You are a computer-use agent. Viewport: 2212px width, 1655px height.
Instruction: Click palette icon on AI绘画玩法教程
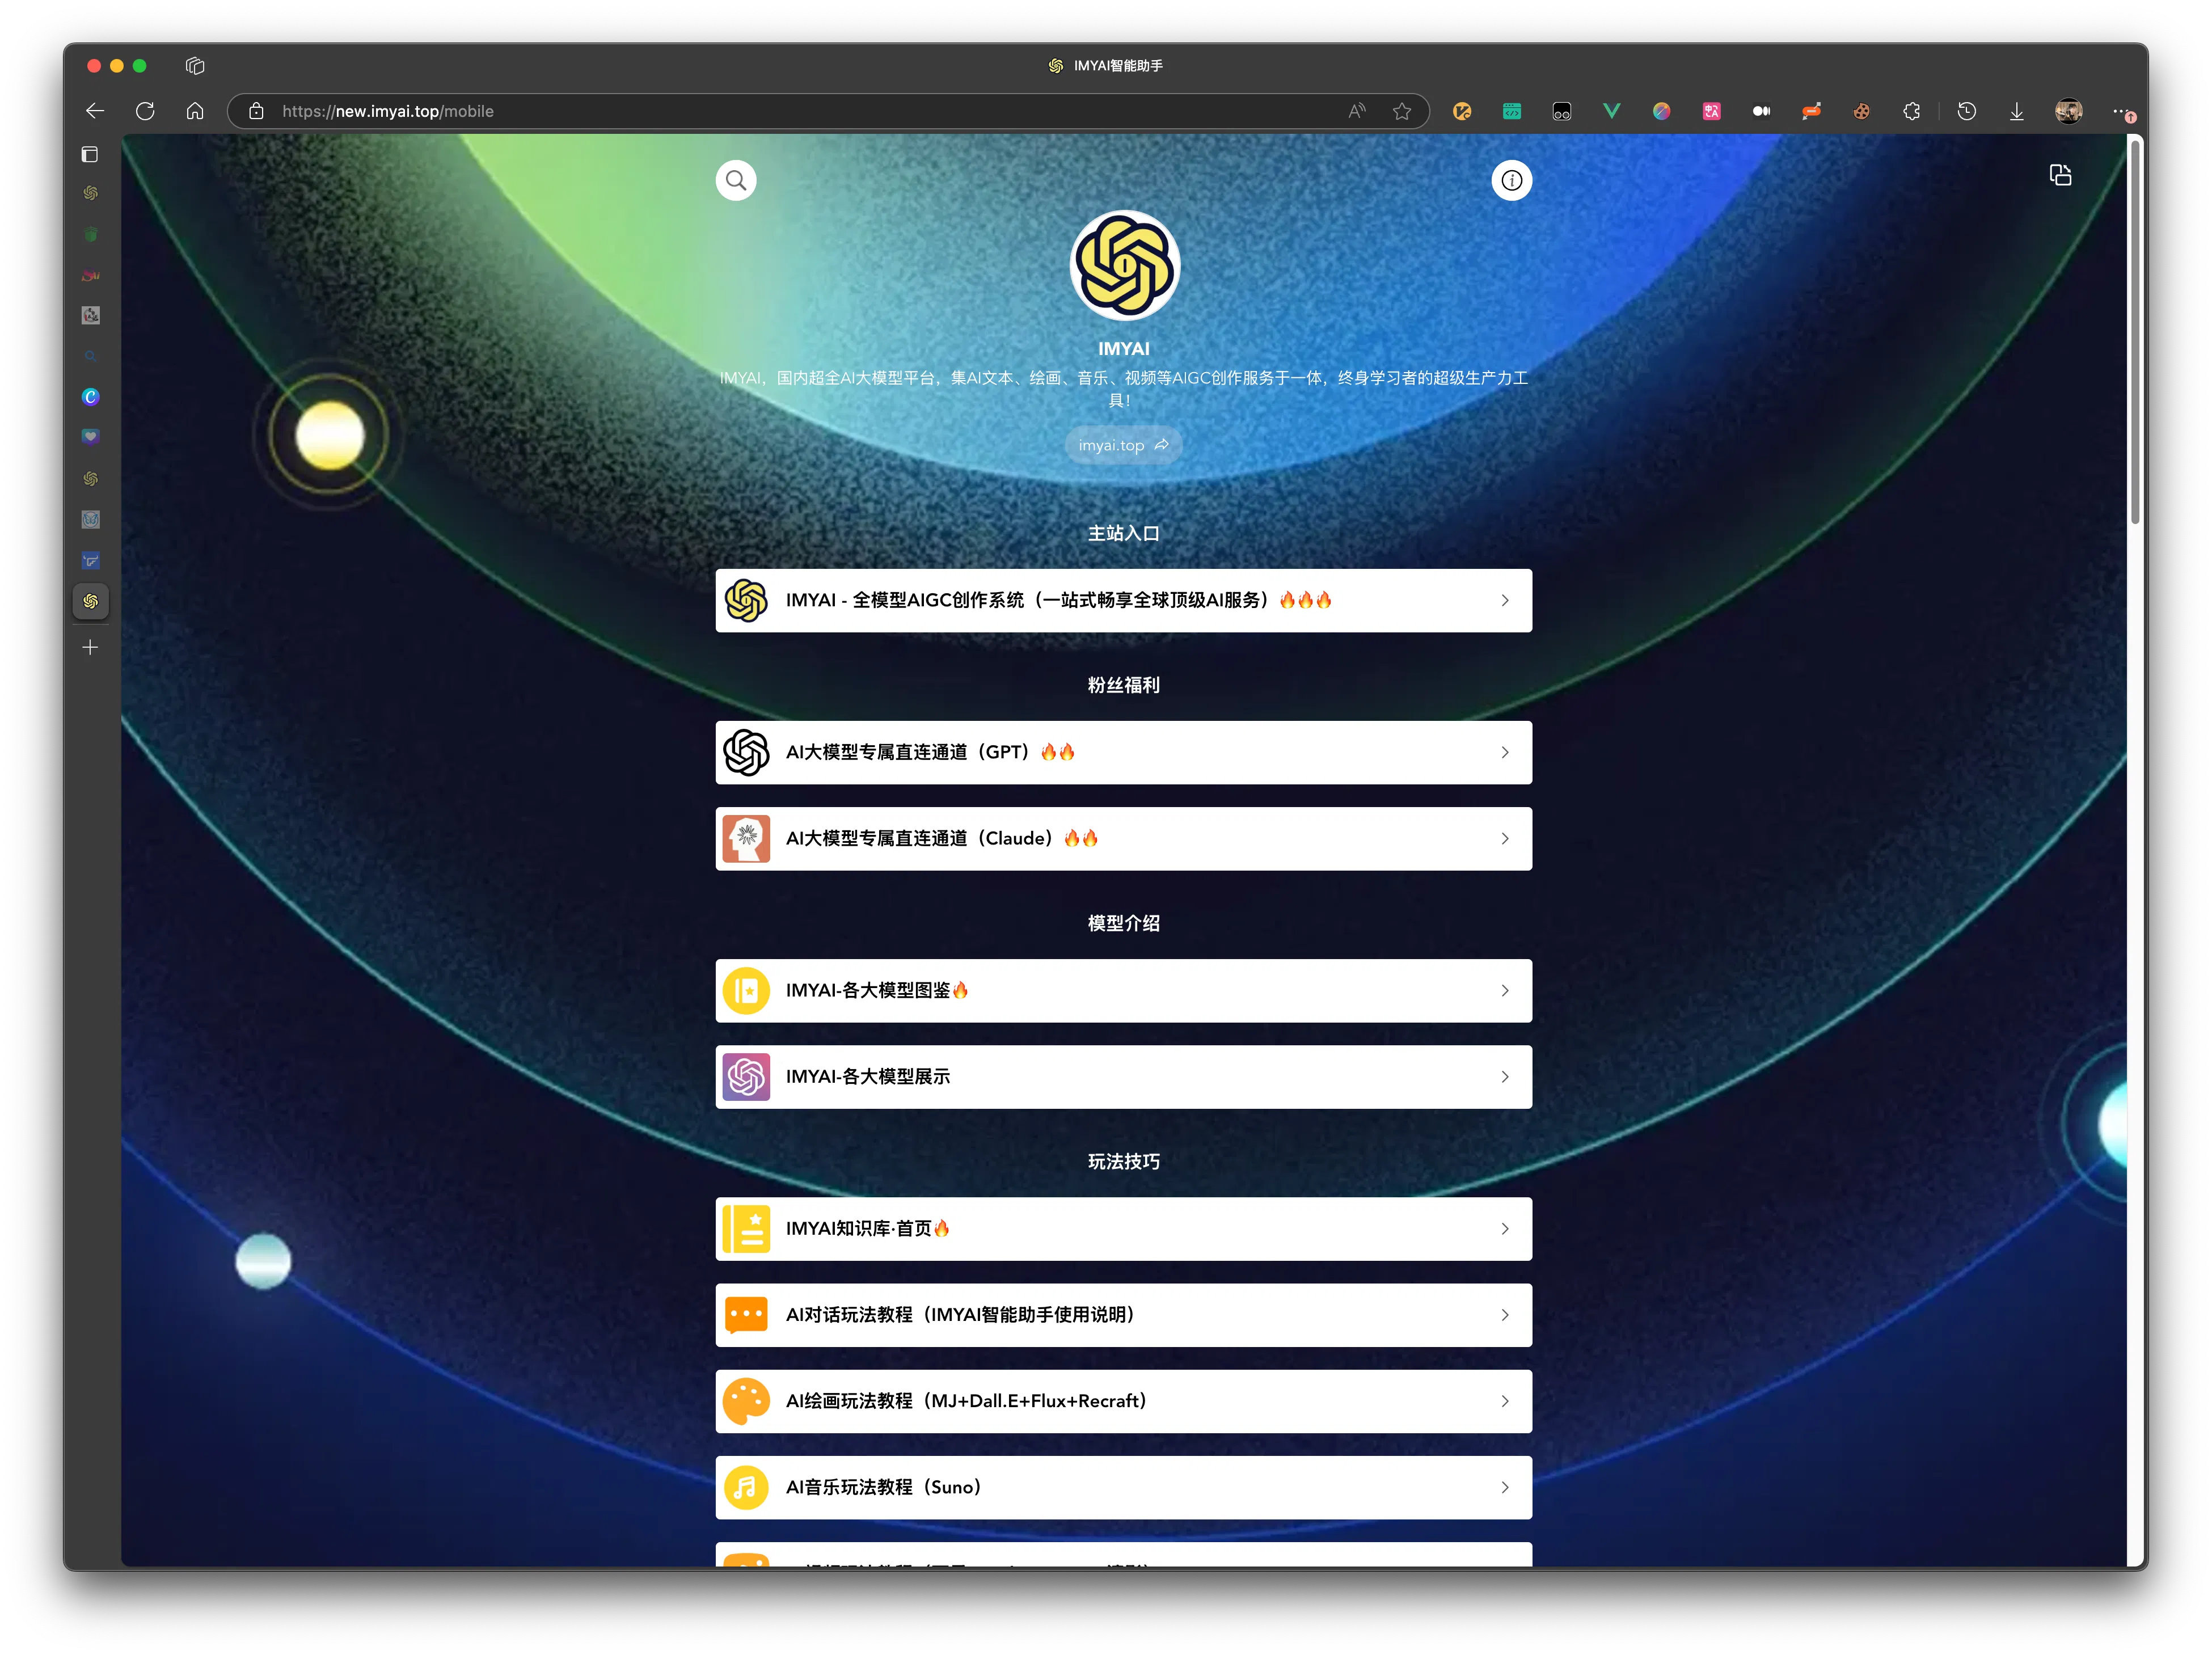[x=746, y=1401]
